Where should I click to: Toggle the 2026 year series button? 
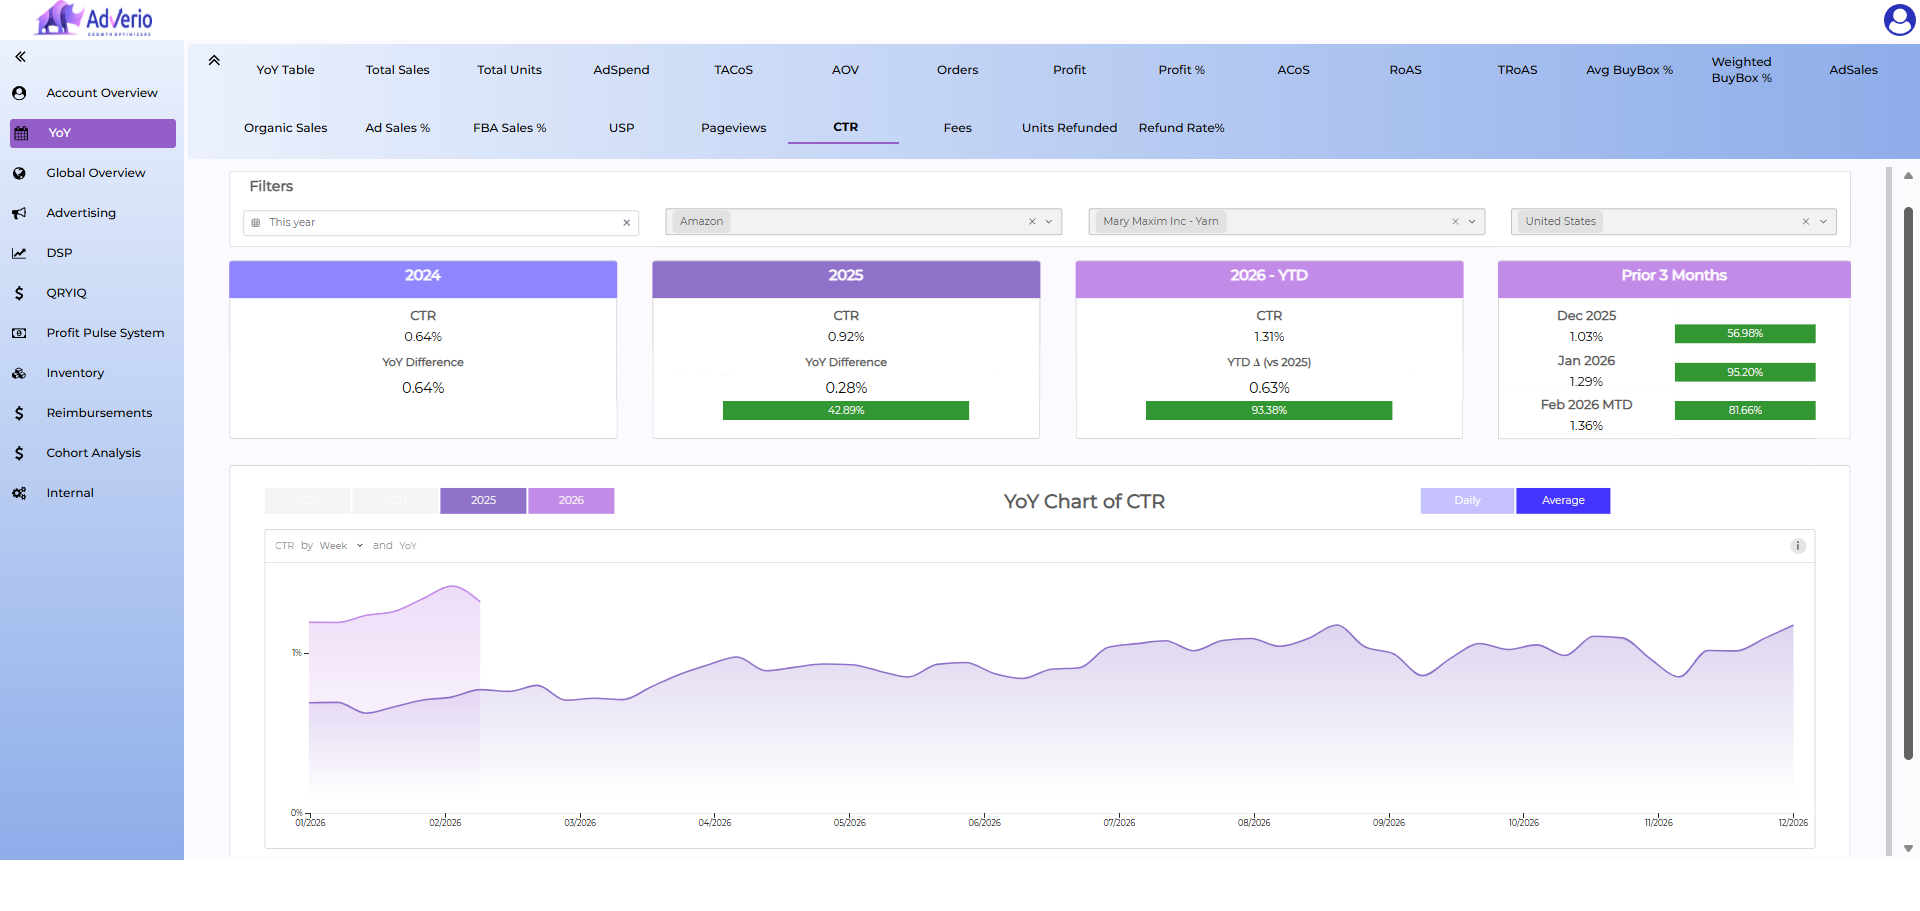click(571, 500)
